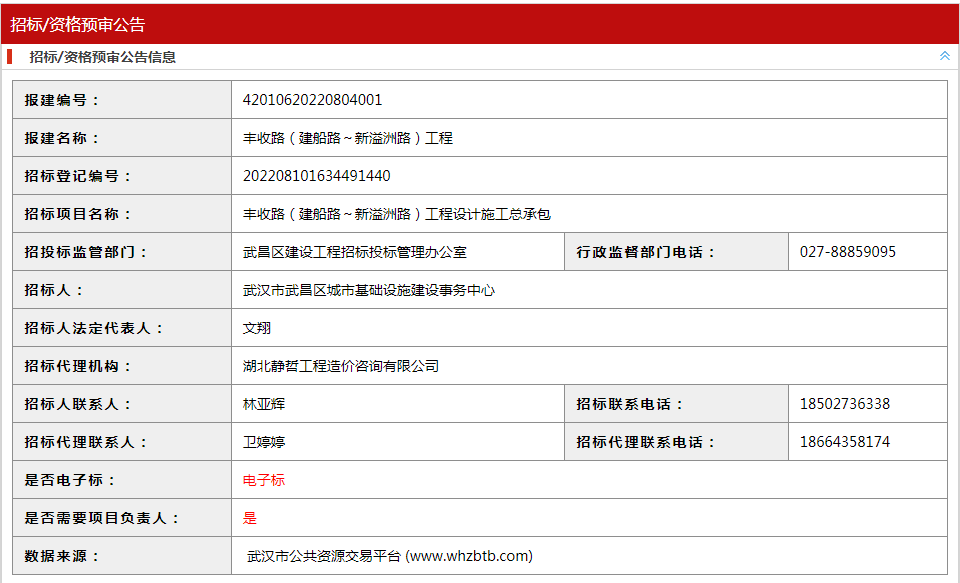
Task: Select 武汉市武昌区城市基础设施建设事务中心 text
Action: 369,290
